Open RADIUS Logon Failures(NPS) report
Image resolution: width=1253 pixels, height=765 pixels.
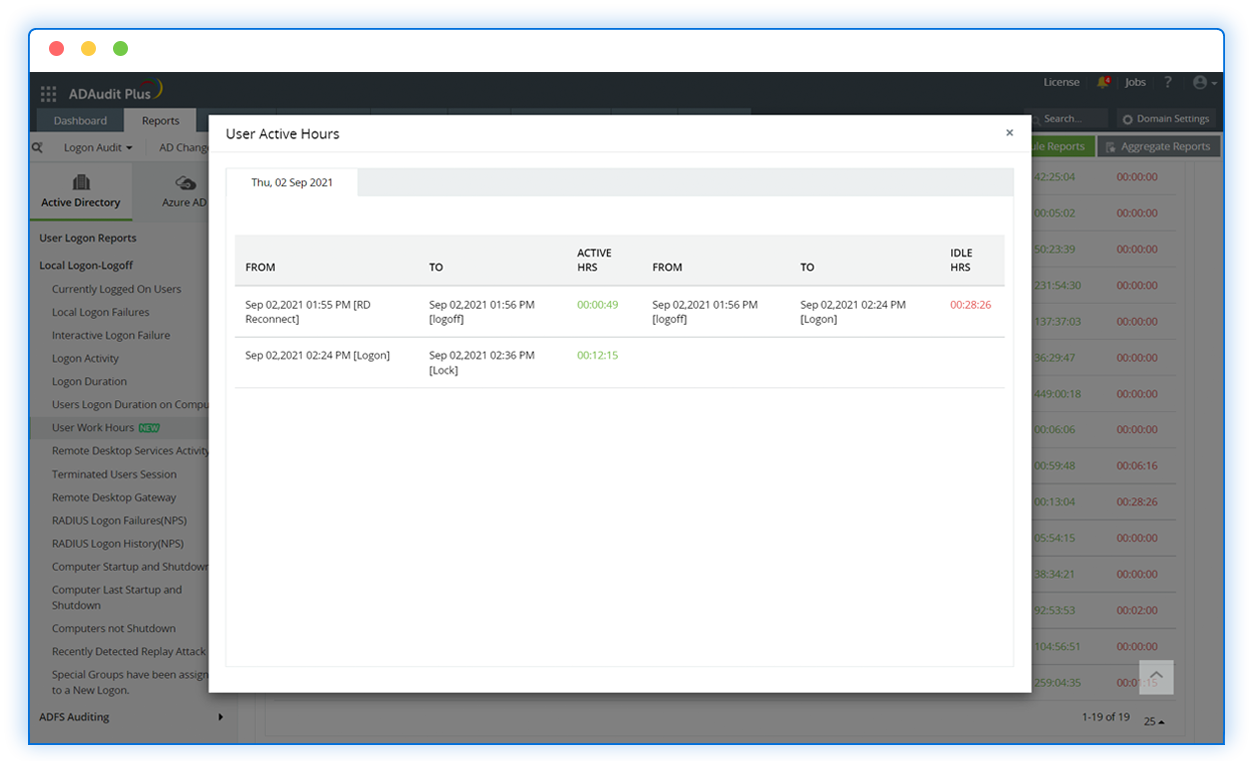[119, 520]
